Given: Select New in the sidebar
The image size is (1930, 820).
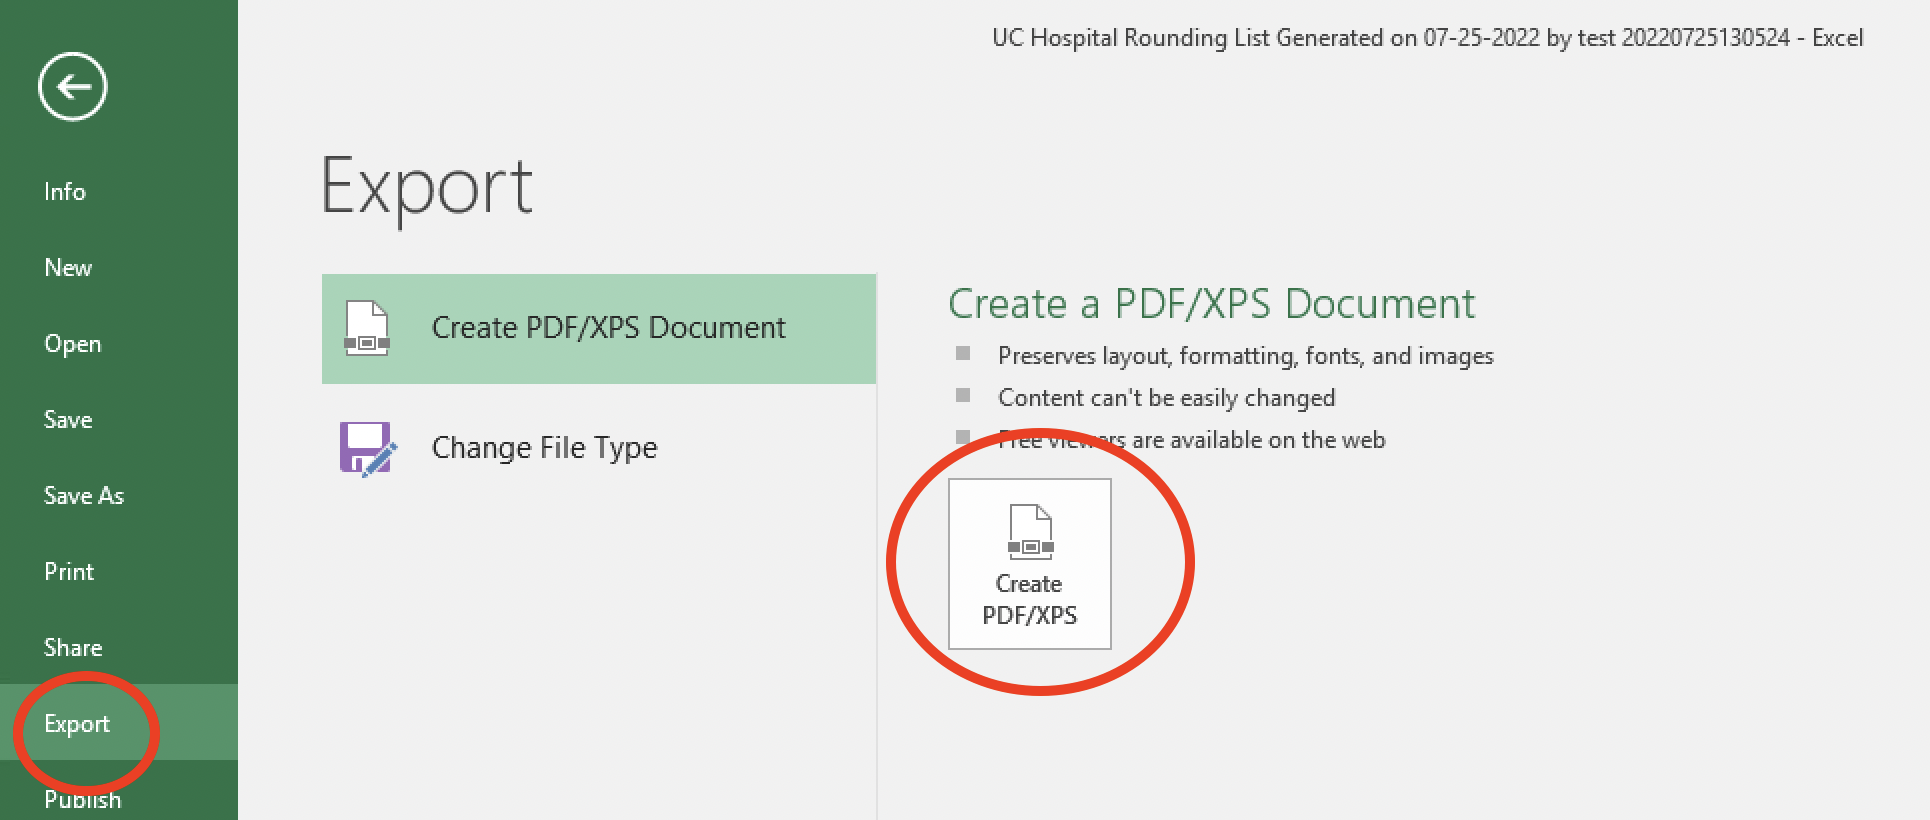Looking at the screenshot, I should (68, 268).
